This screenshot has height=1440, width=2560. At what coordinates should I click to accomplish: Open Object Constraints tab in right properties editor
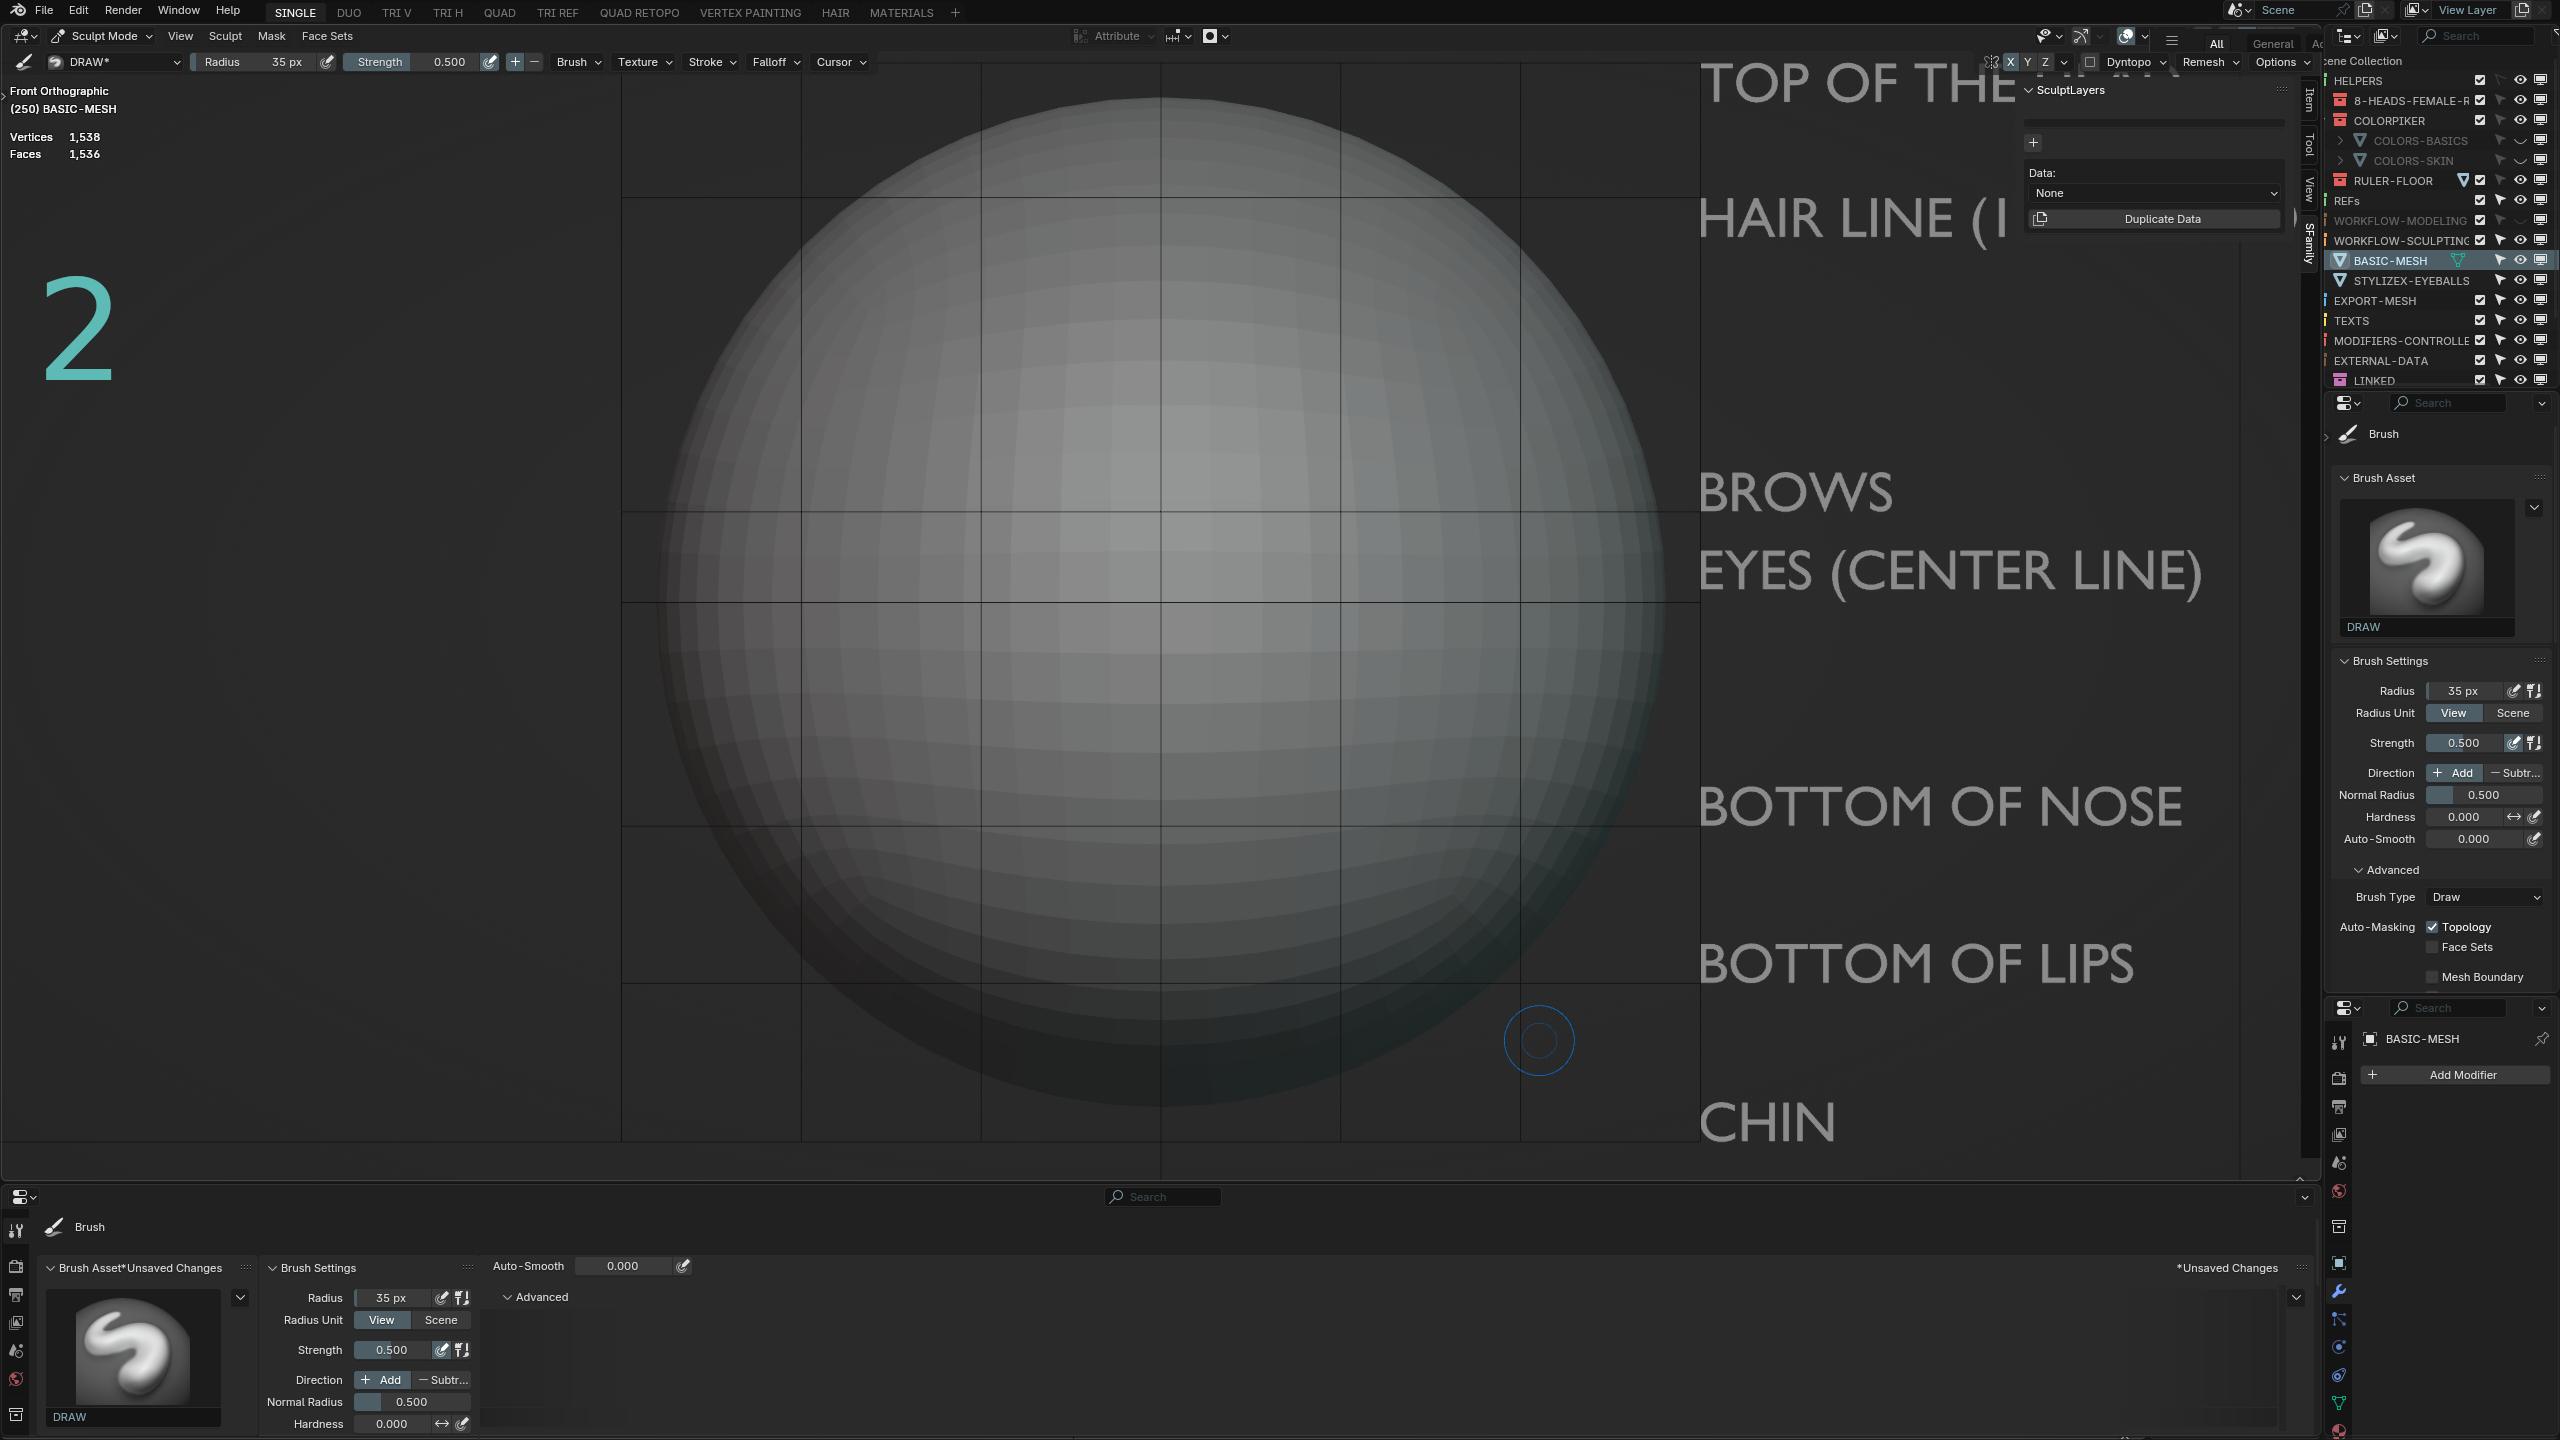(2339, 1375)
